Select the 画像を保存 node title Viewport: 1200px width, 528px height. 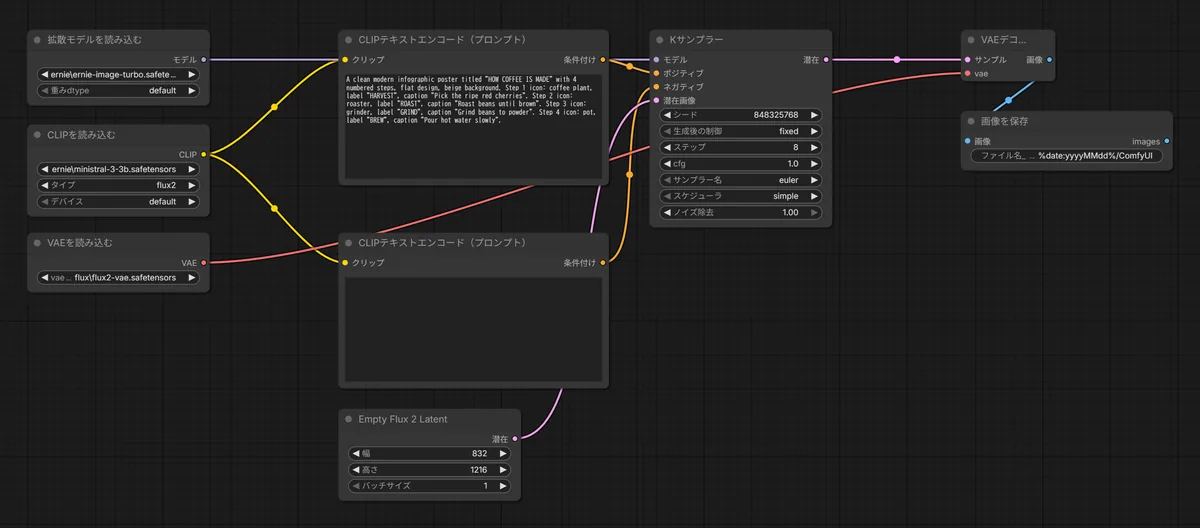(1004, 121)
